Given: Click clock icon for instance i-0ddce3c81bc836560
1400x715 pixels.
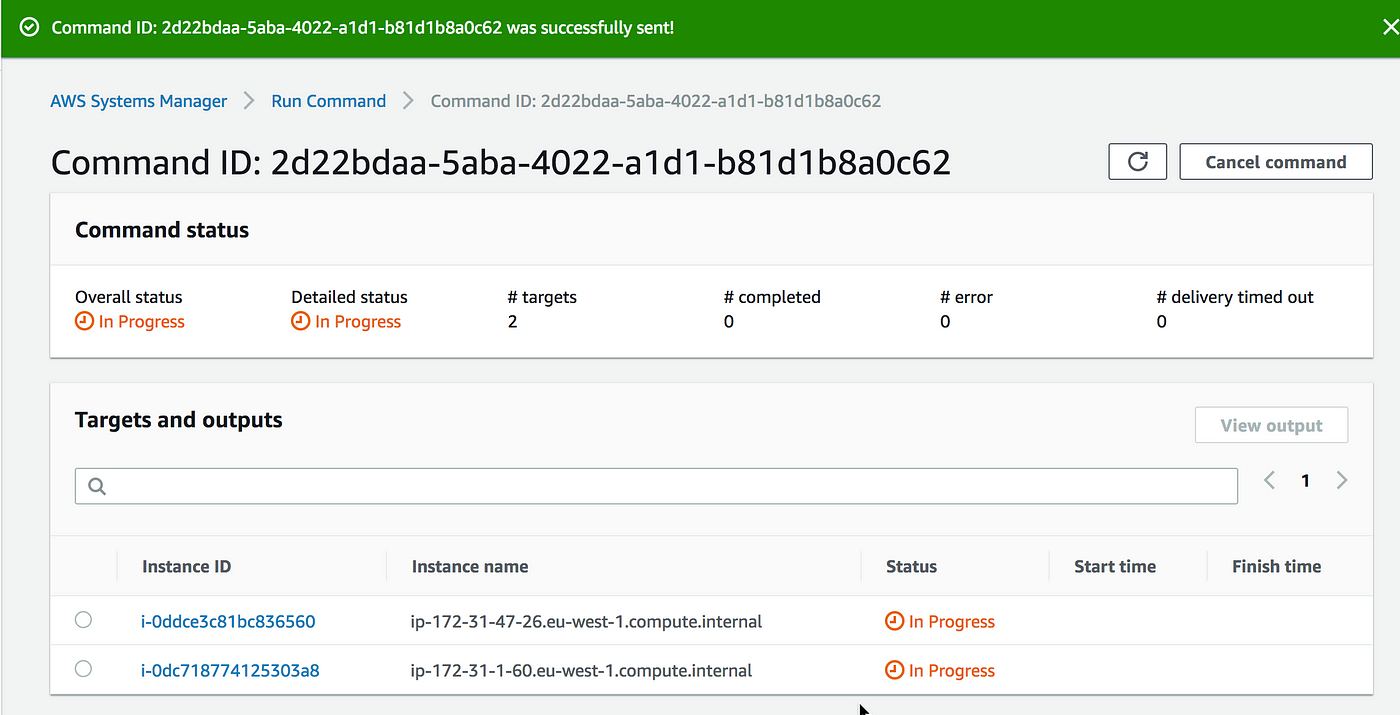Looking at the screenshot, I should (895, 622).
